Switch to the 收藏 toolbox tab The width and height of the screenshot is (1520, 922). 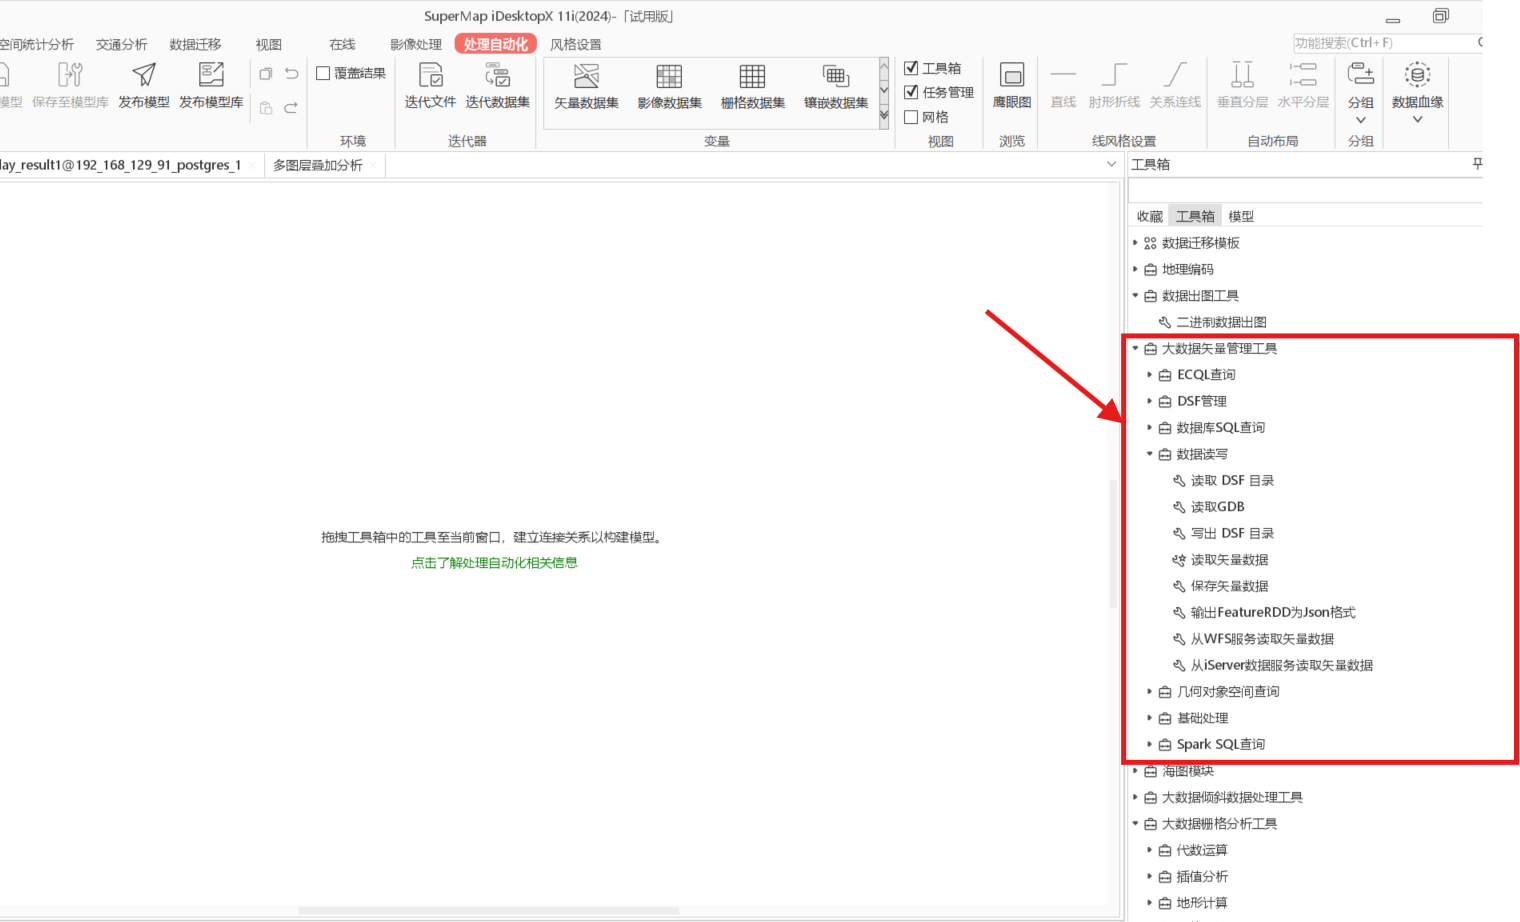click(x=1150, y=216)
